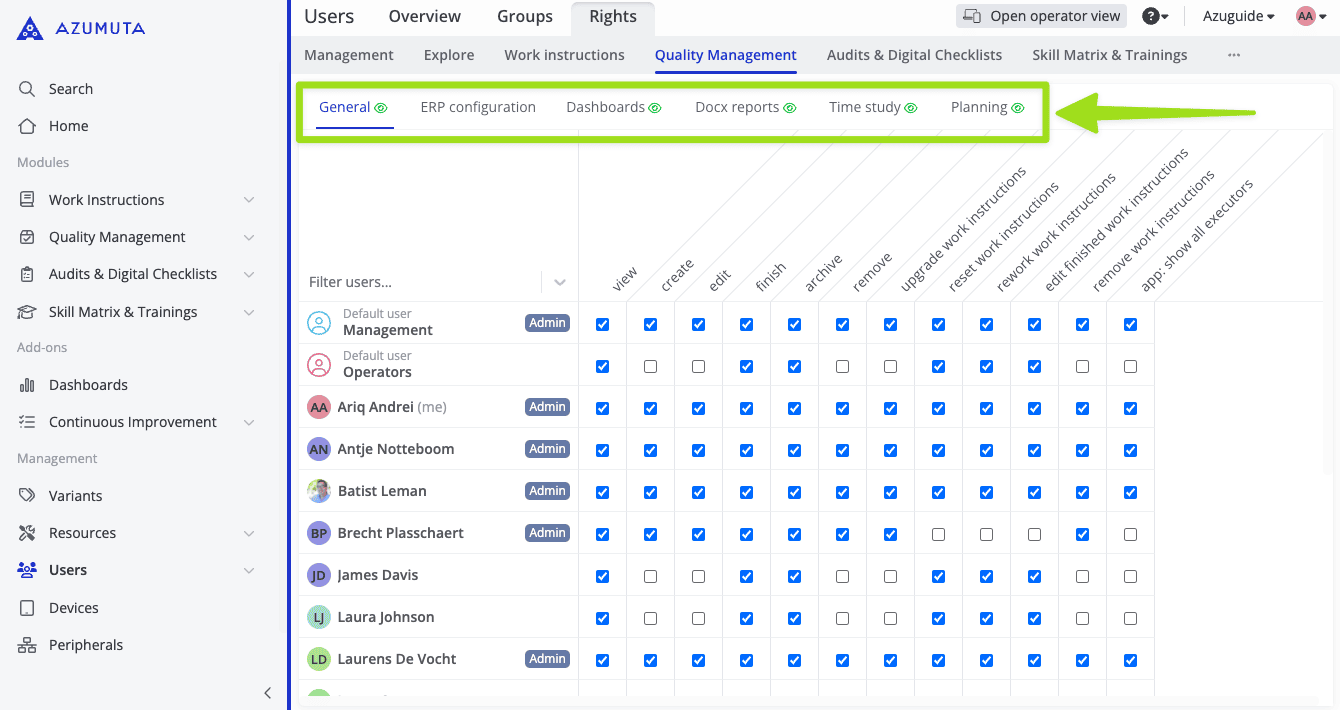Viewport: 1340px width, 710px height.
Task: Open the Filter users dropdown arrow
Action: (560, 282)
